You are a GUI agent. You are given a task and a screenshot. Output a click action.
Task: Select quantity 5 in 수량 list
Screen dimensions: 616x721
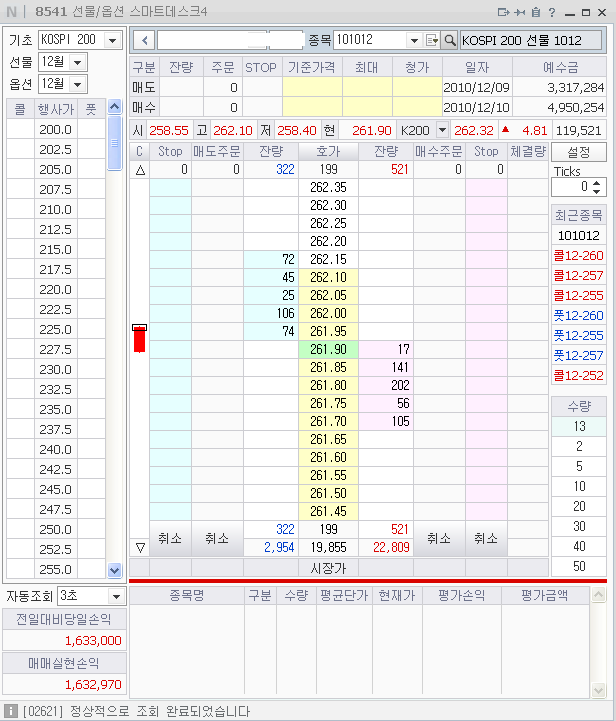(579, 466)
